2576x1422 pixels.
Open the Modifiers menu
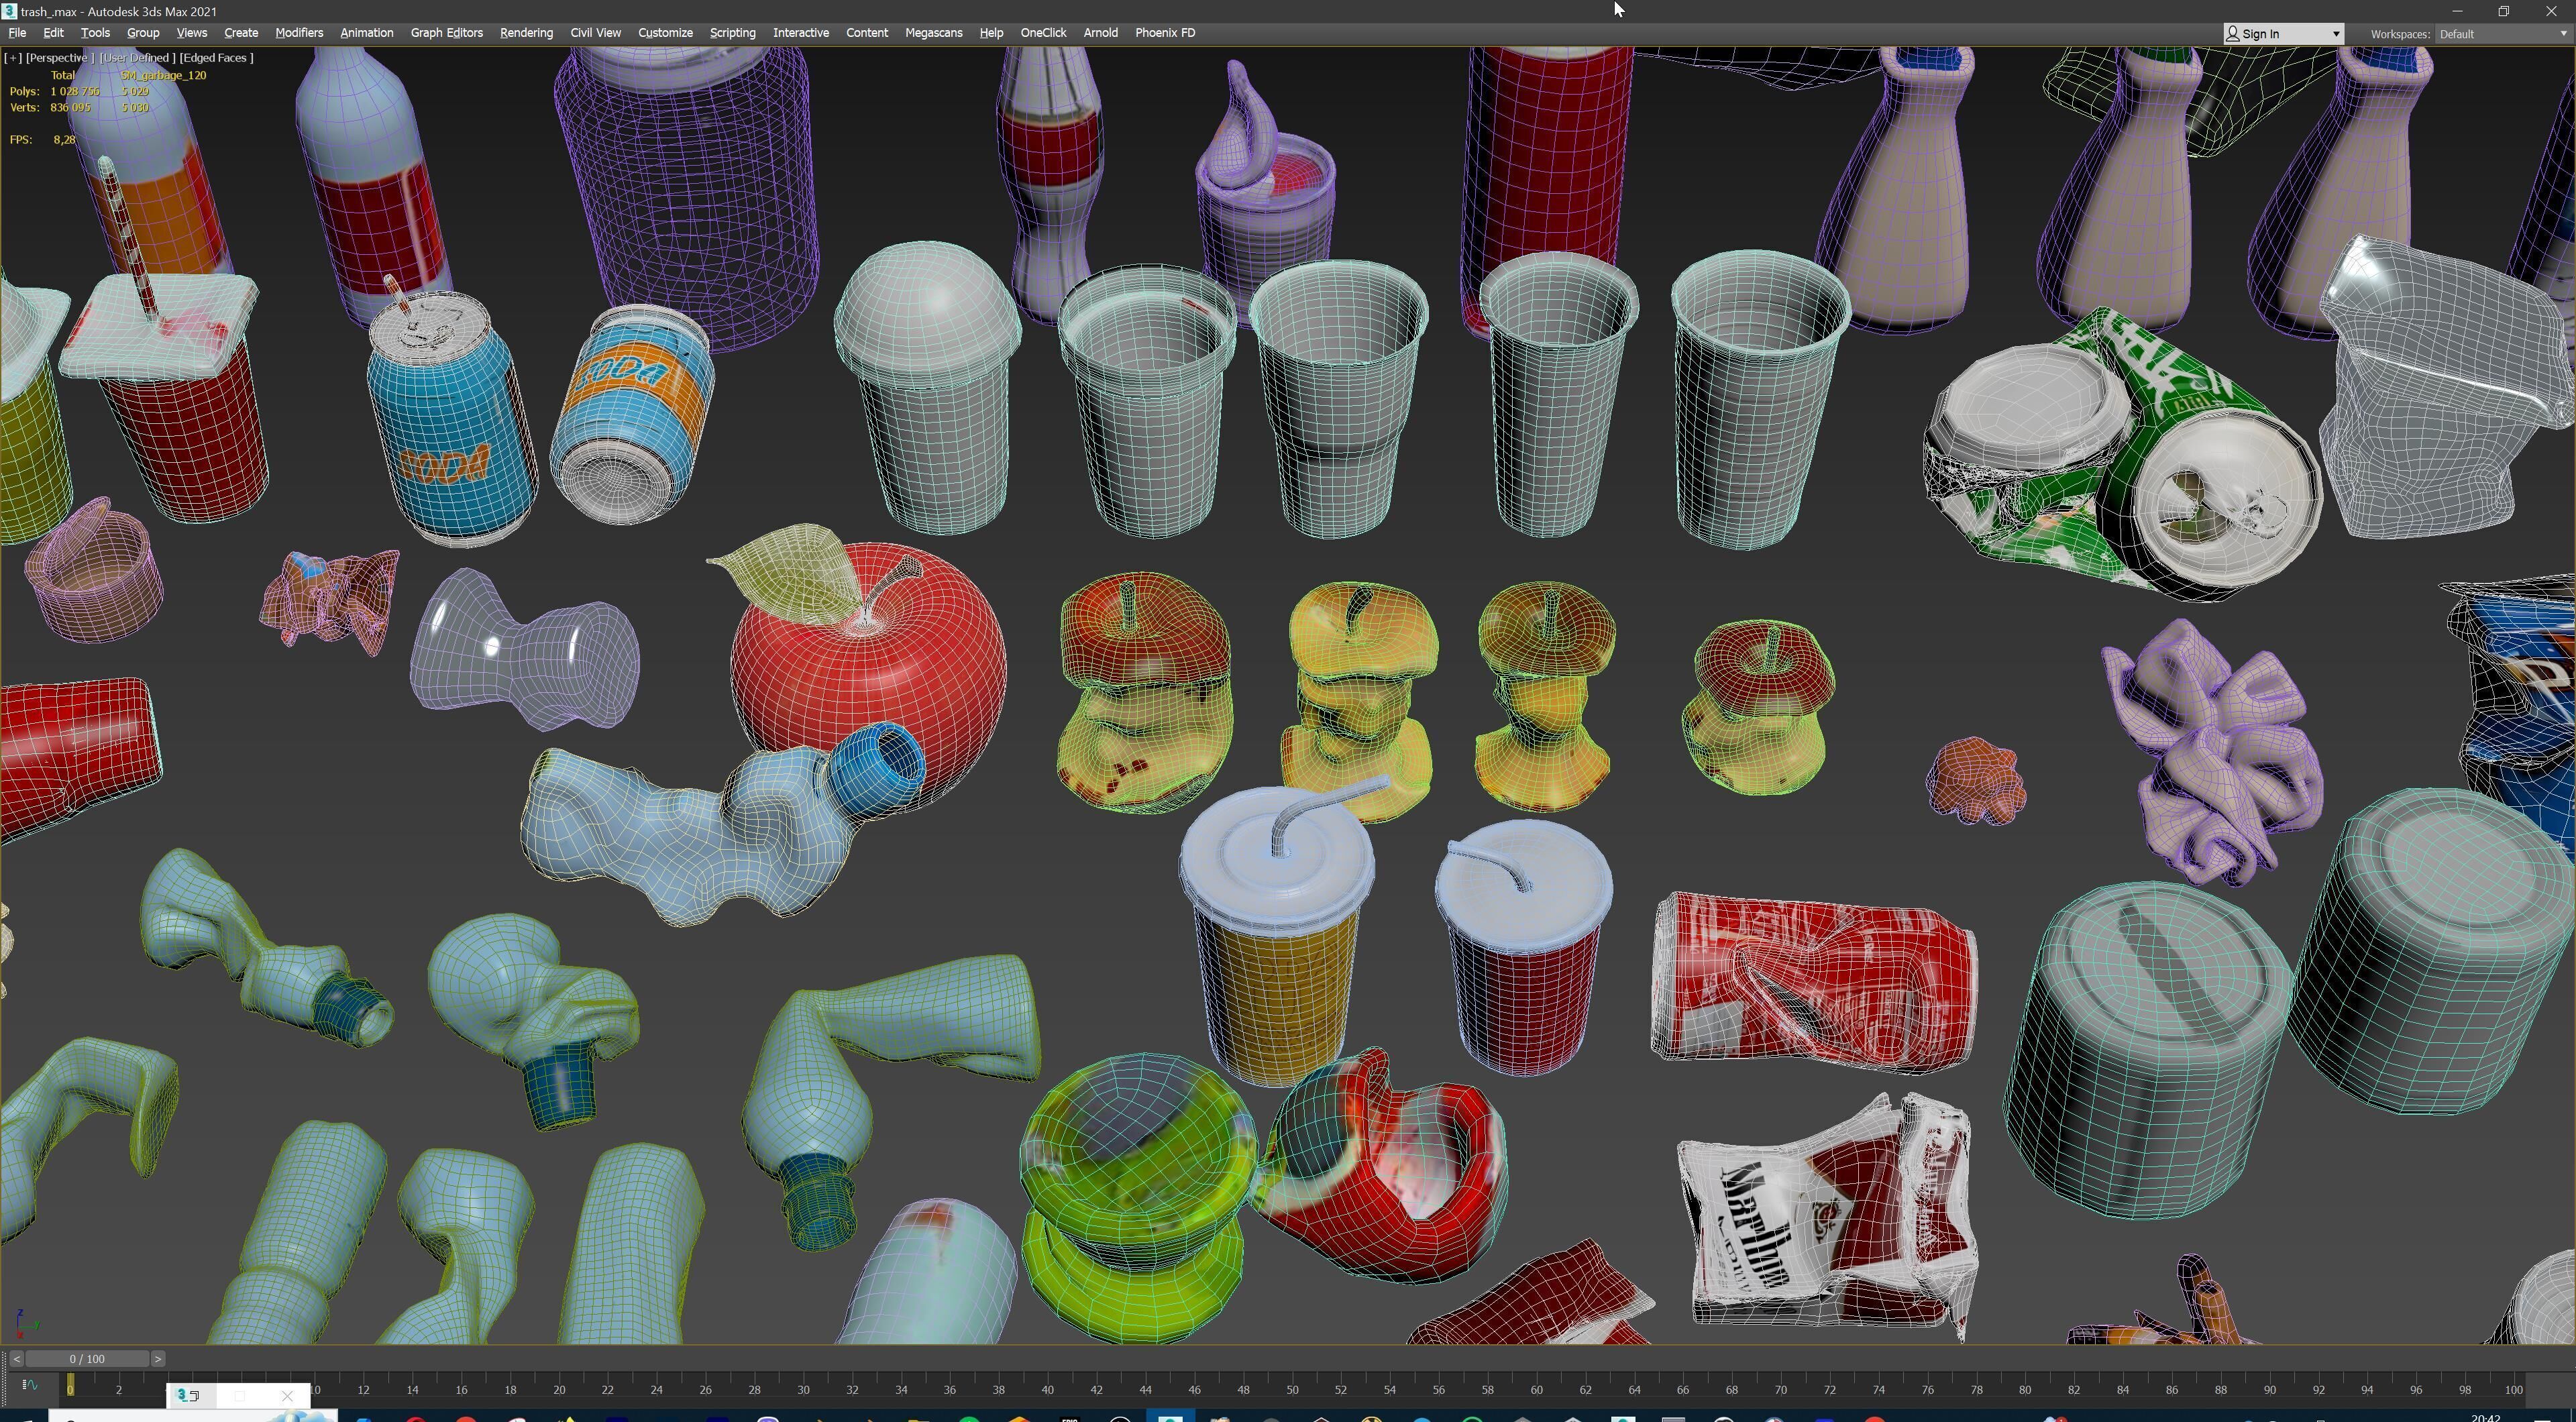(299, 33)
